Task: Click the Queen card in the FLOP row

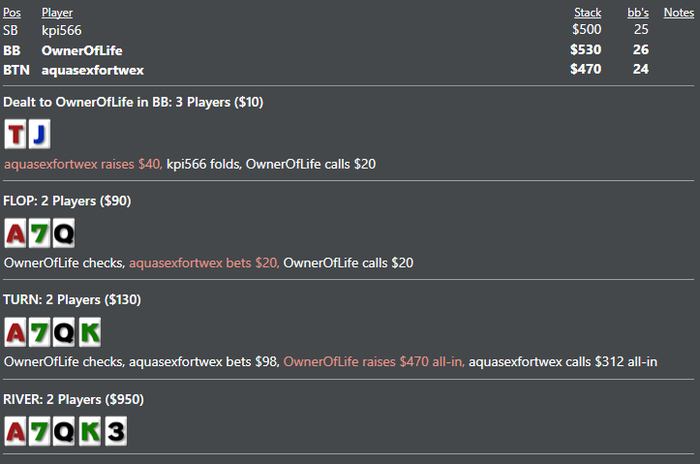Action: click(63, 234)
